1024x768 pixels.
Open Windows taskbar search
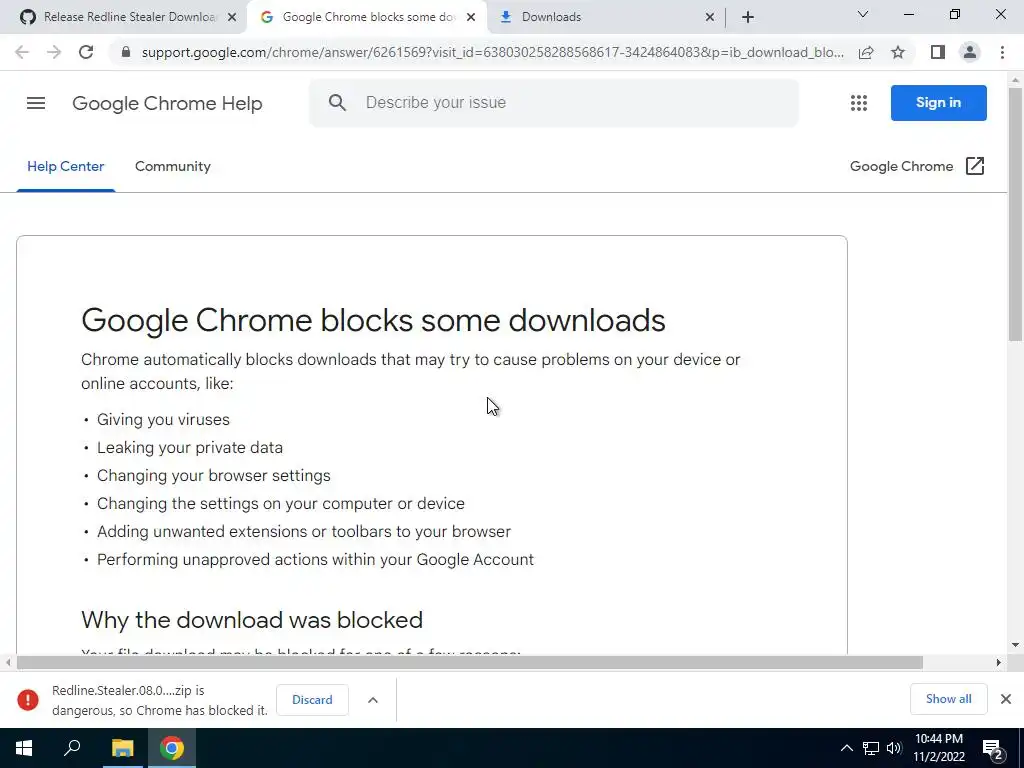(x=72, y=748)
